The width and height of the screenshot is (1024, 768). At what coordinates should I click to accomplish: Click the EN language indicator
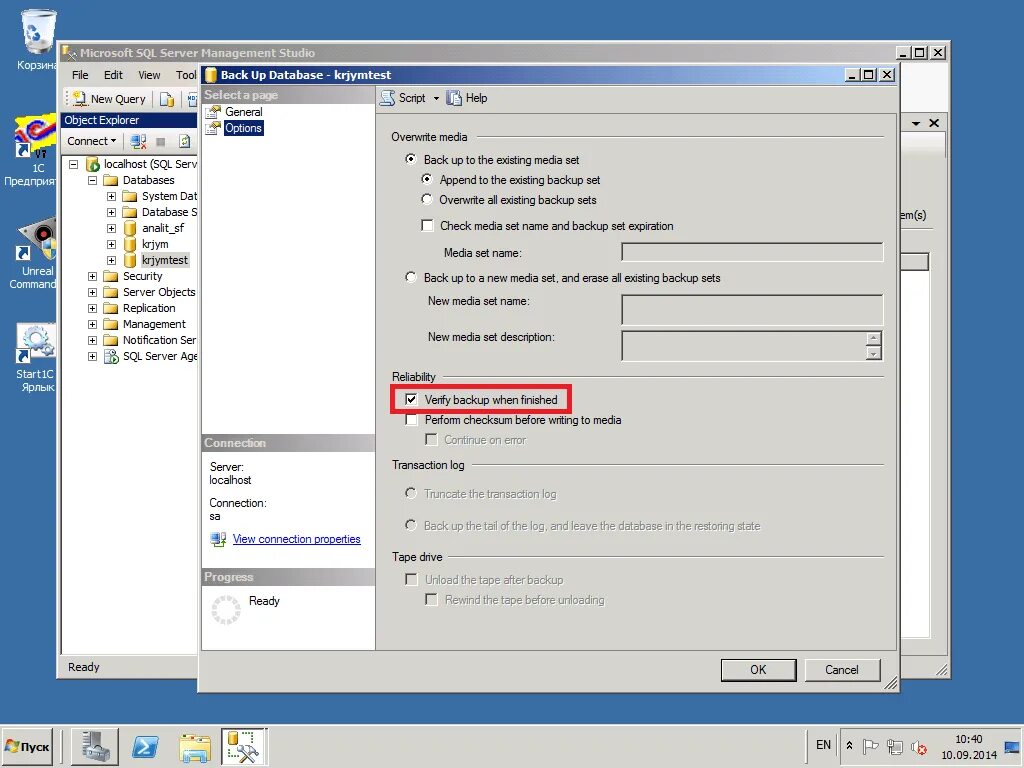(x=823, y=745)
